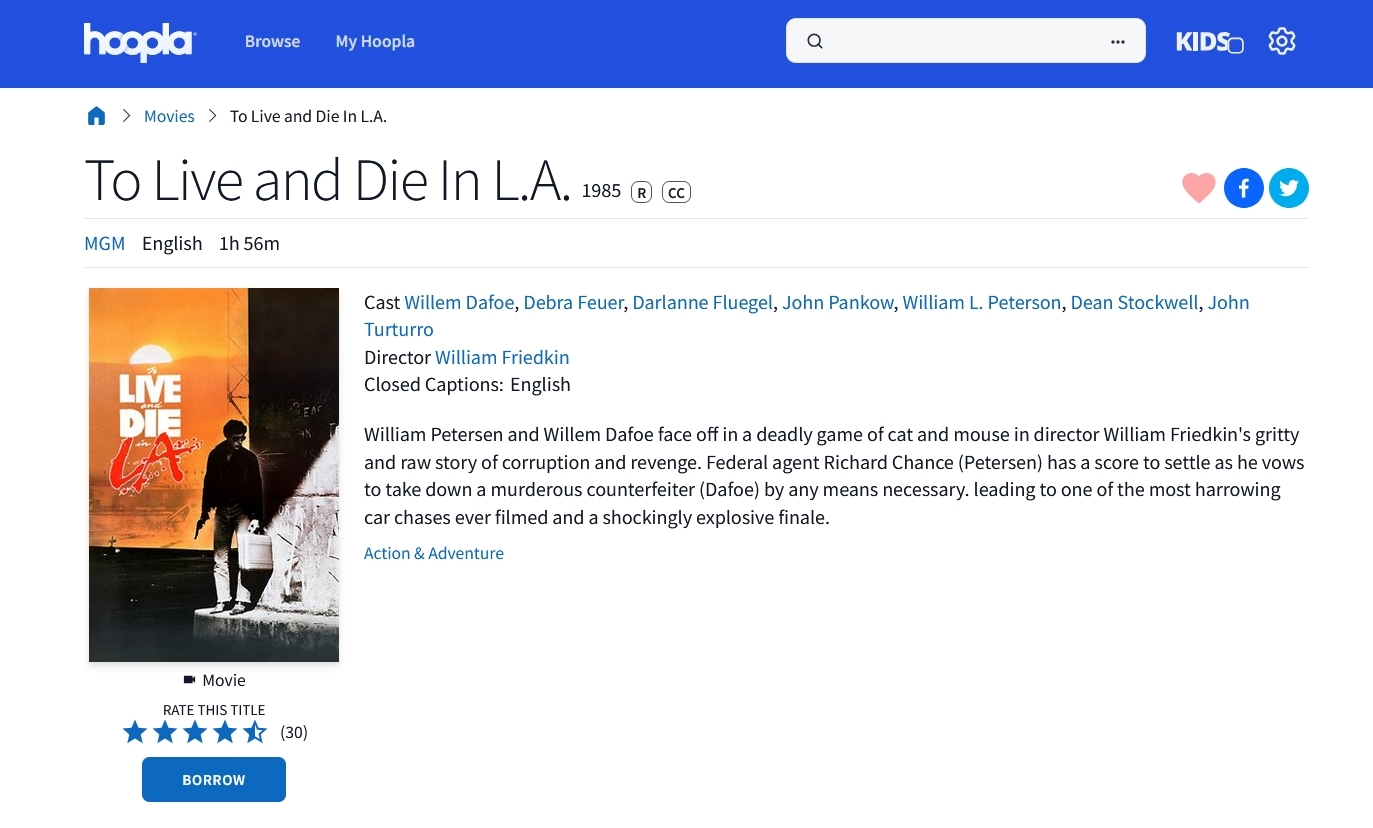Click the search magnifier icon
The width and height of the screenshot is (1373, 828).
[815, 41]
